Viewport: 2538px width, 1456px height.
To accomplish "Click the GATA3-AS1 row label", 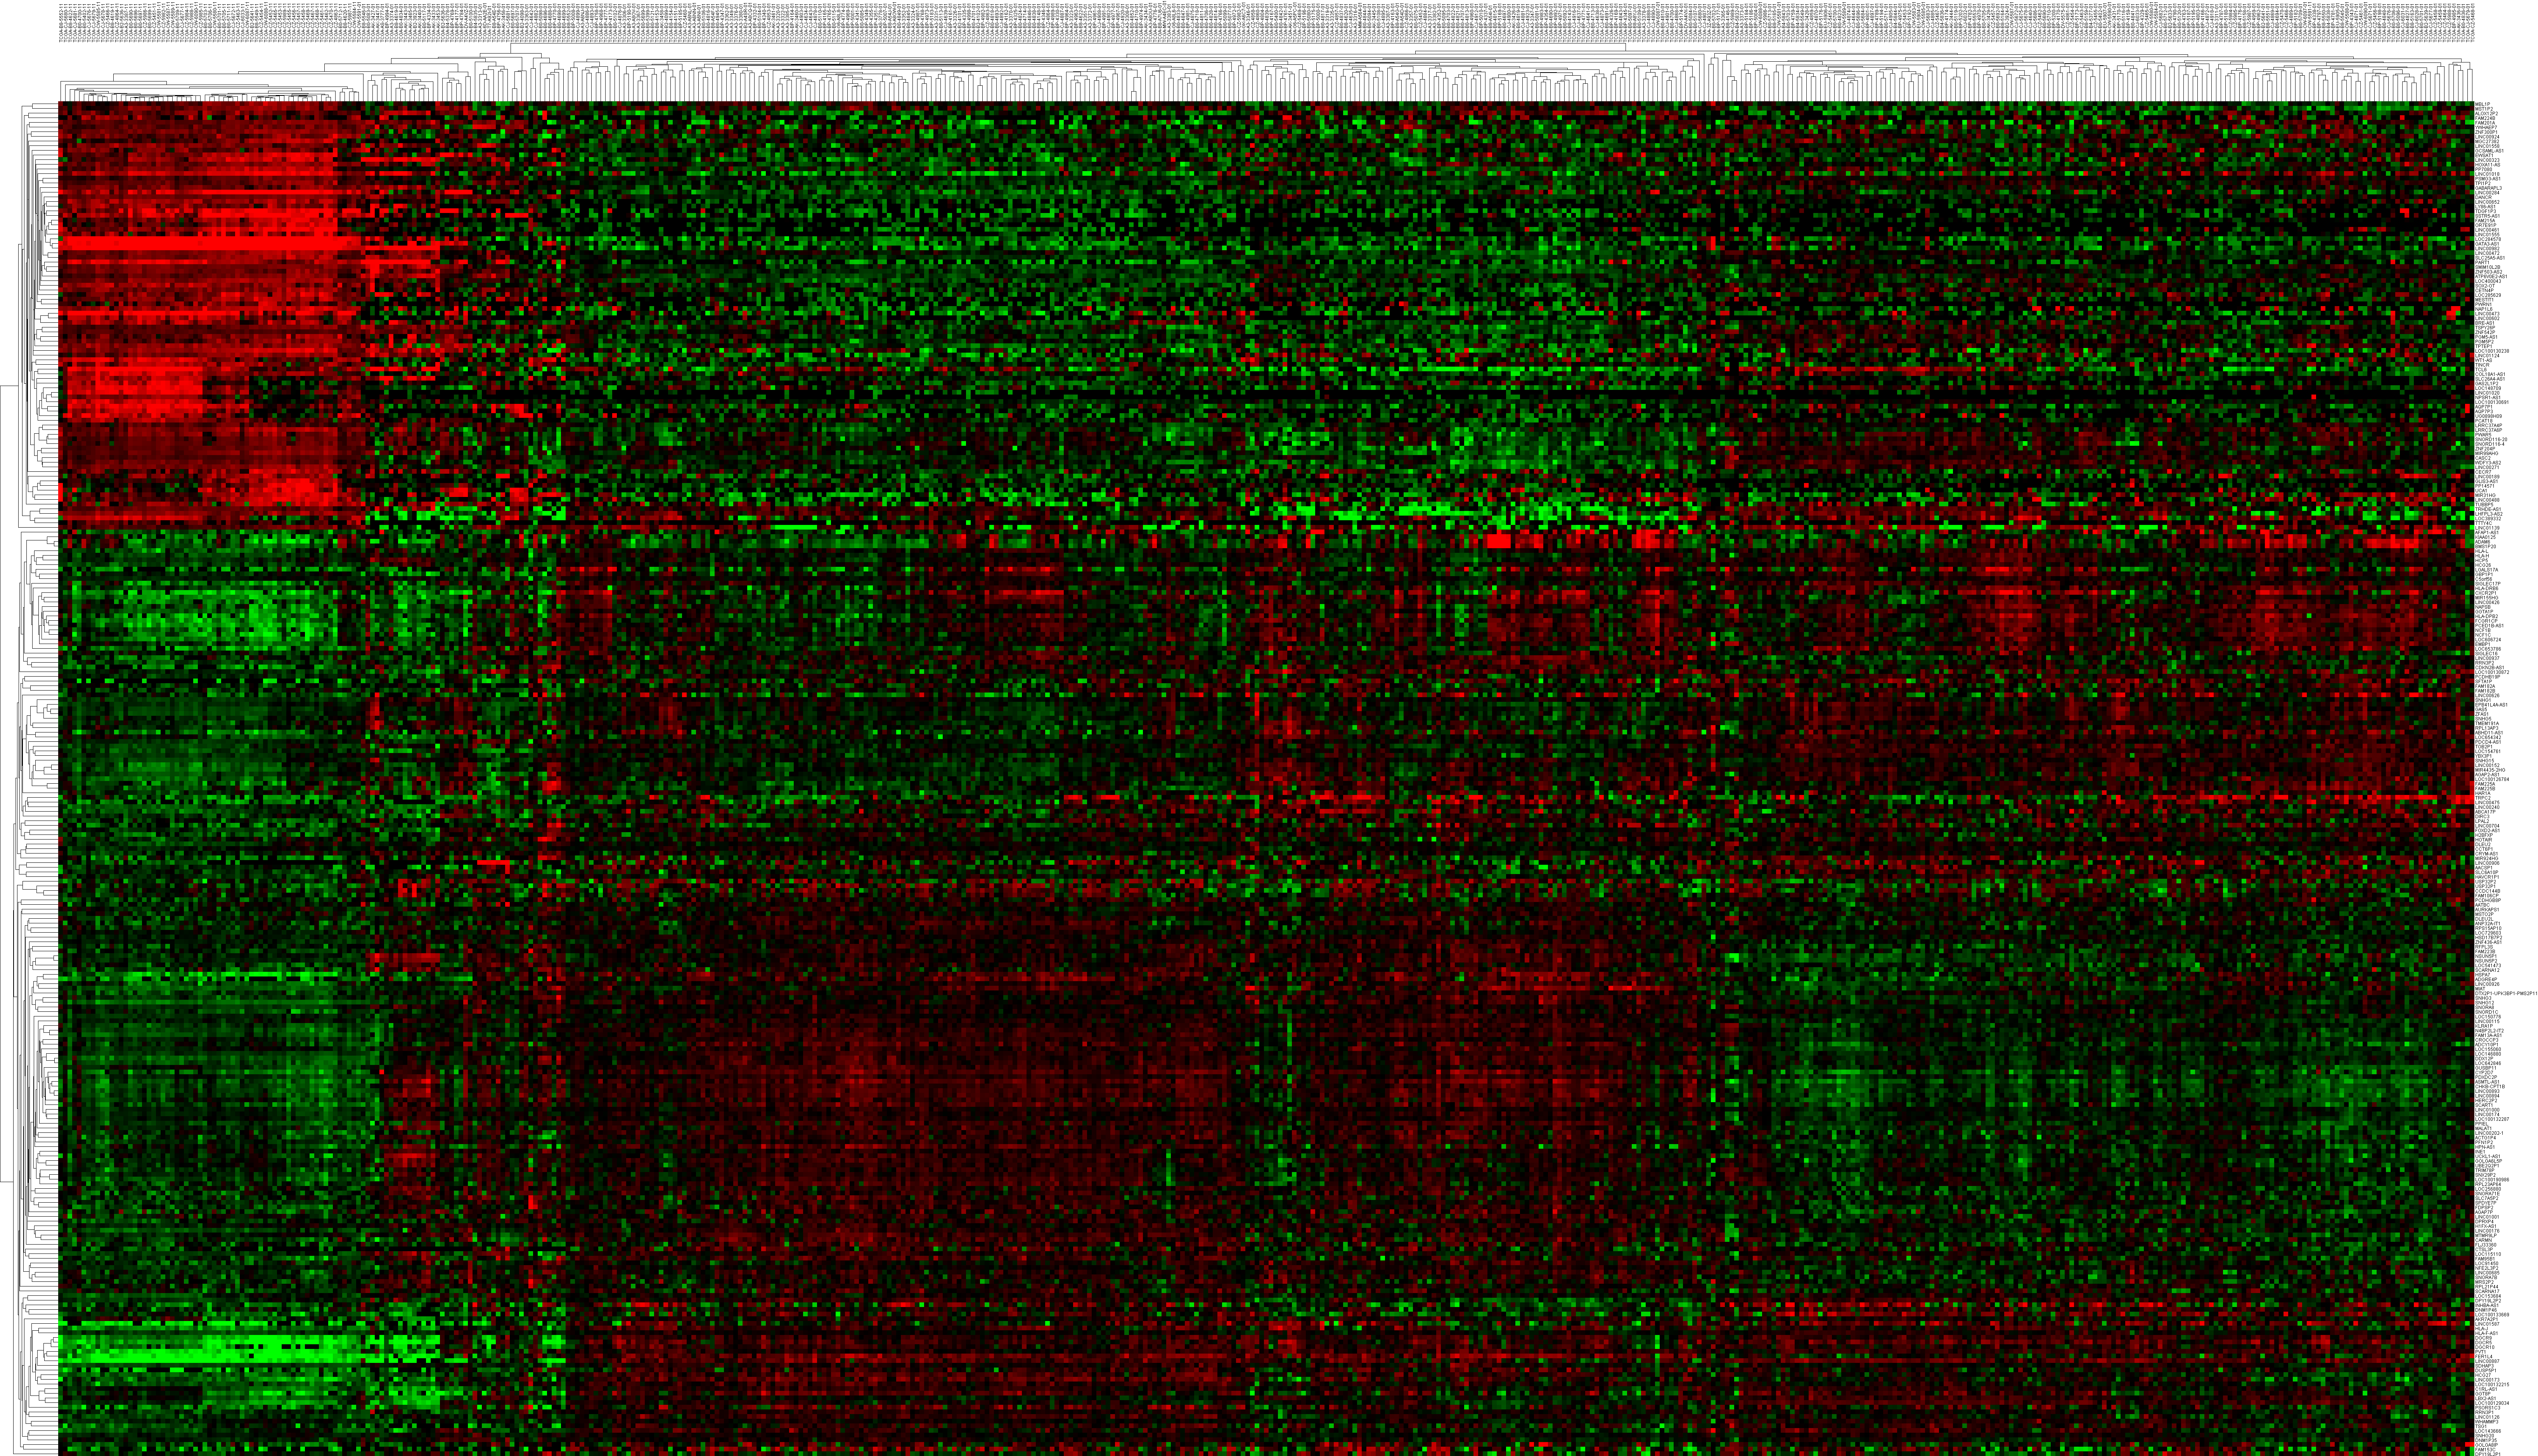I will [2487, 244].
